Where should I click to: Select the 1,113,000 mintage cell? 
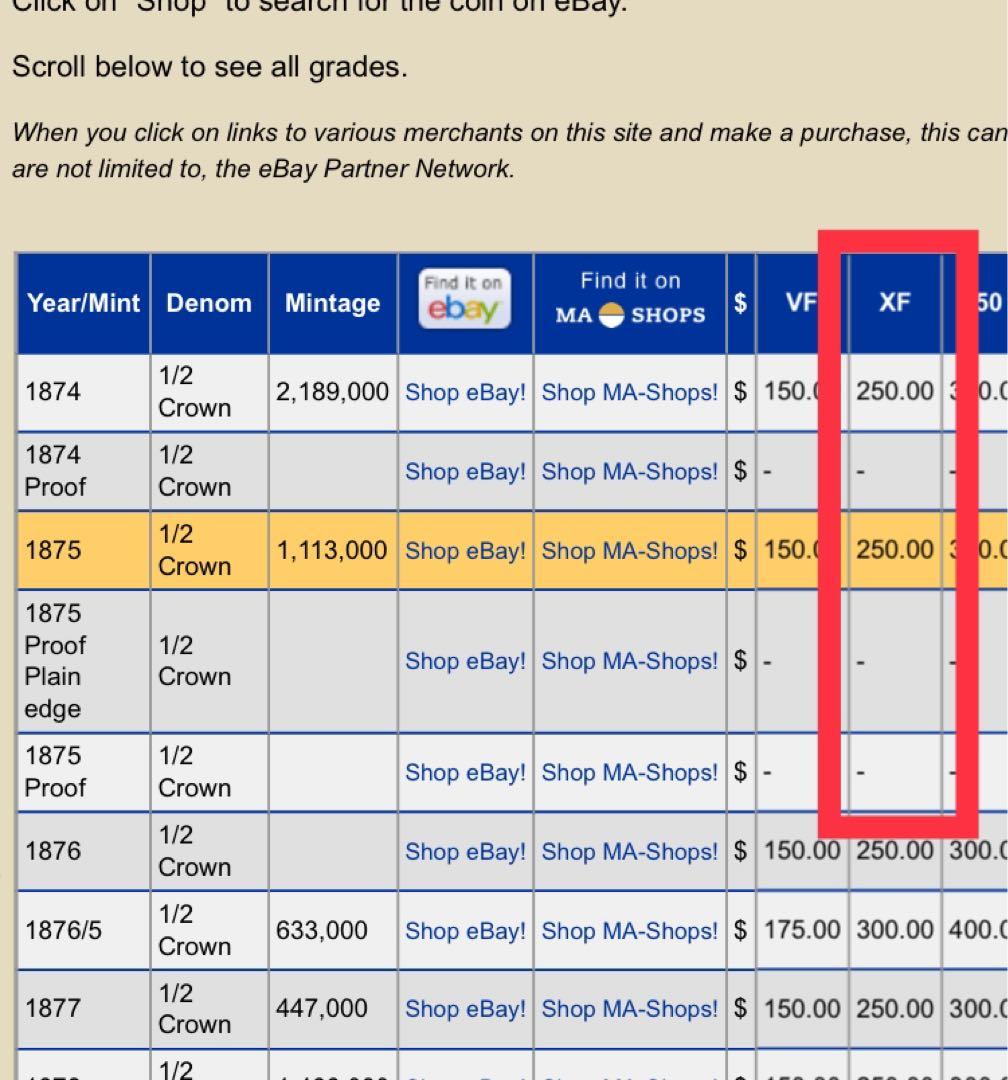pos(332,550)
